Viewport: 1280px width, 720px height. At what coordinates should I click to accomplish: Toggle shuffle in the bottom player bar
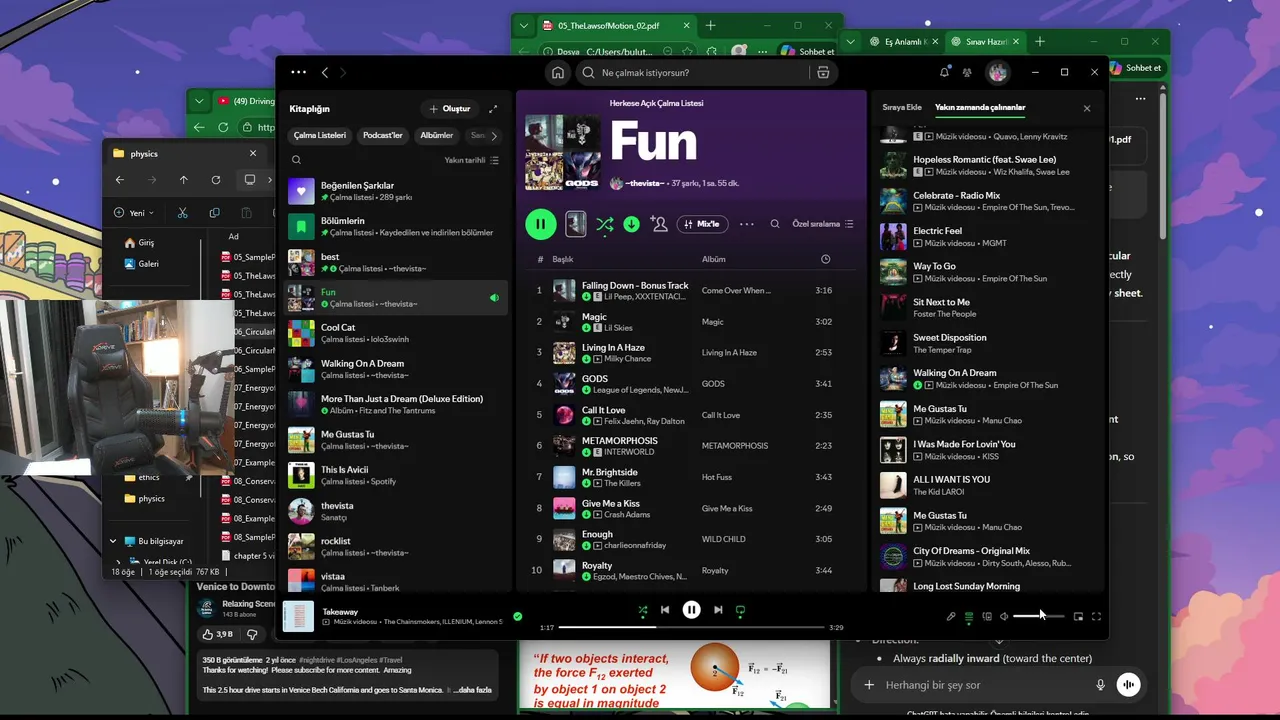pos(642,610)
